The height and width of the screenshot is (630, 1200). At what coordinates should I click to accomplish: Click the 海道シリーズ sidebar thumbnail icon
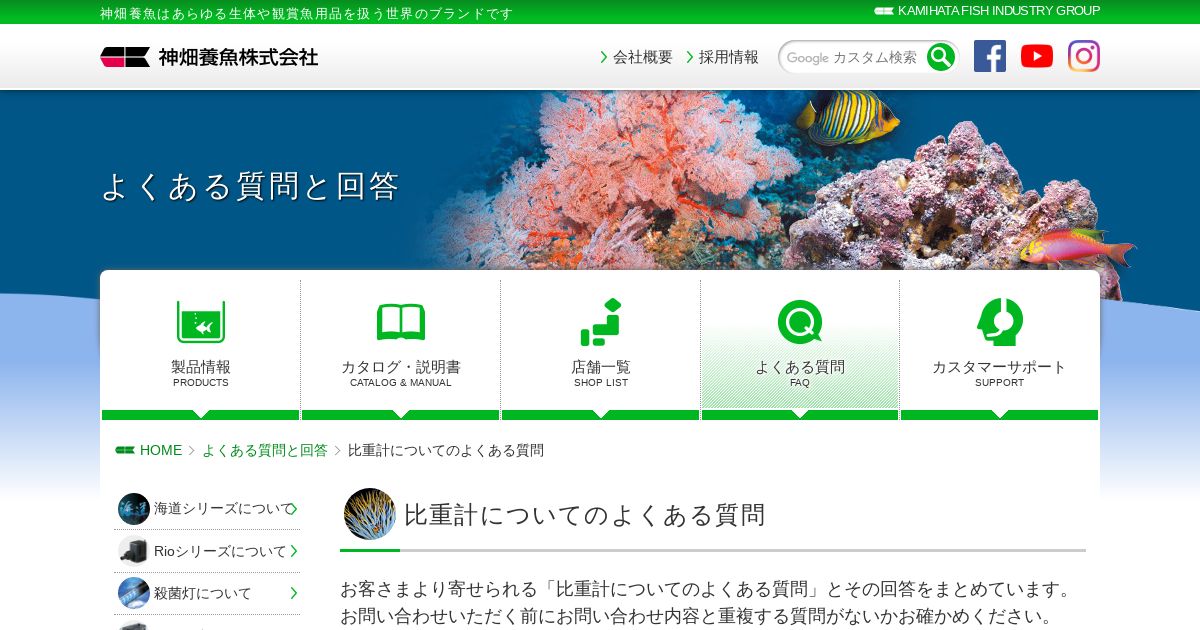(134, 509)
